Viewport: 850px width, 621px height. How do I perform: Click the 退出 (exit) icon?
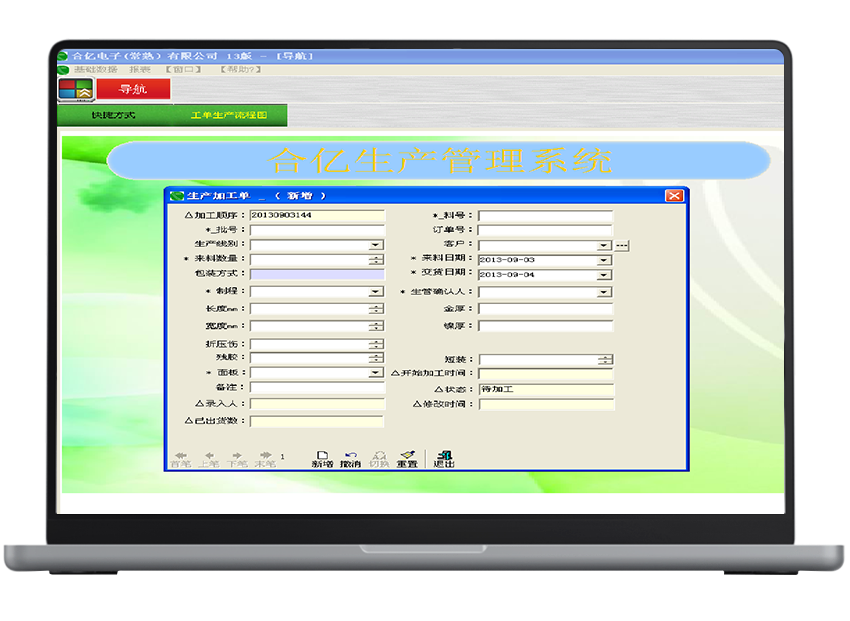[444, 457]
